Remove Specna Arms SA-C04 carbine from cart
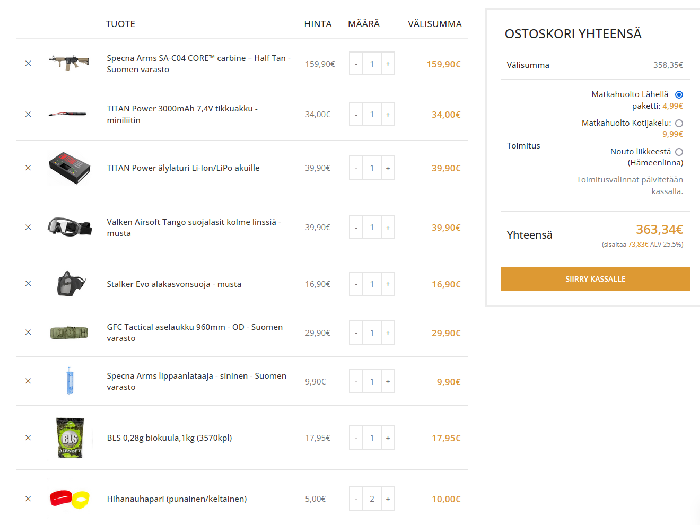700x525 pixels. click(28, 64)
